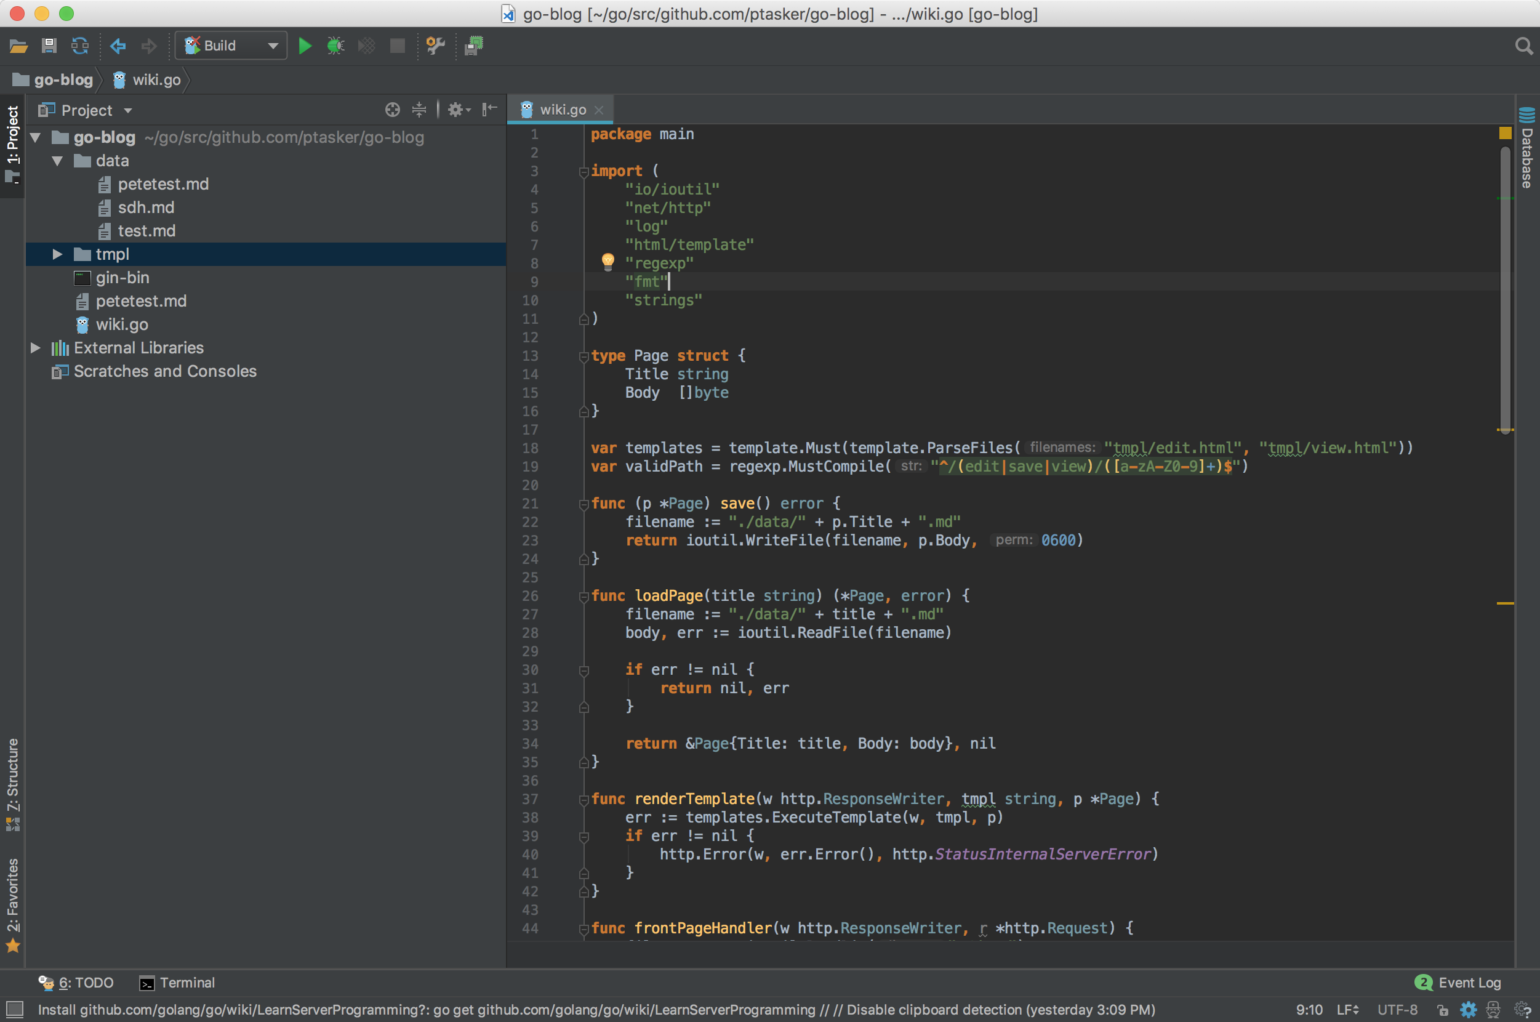Viewport: 1540px width, 1022px height.
Task: Open the 6: TODO tool window
Action: tap(76, 983)
